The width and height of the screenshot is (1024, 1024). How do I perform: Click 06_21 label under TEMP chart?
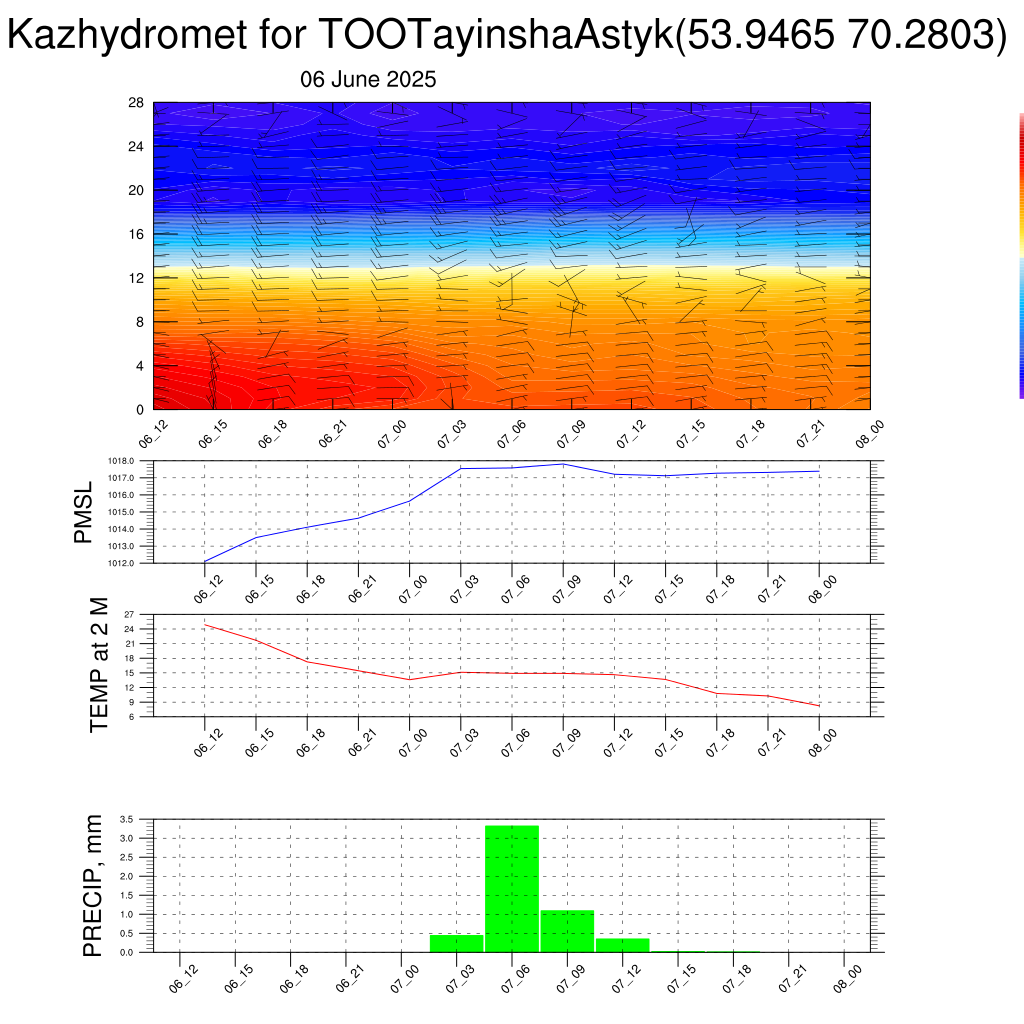click(x=362, y=743)
